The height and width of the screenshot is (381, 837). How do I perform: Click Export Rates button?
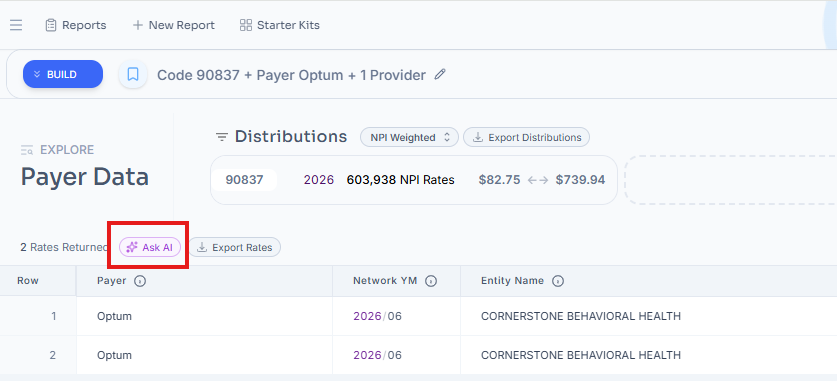click(235, 248)
